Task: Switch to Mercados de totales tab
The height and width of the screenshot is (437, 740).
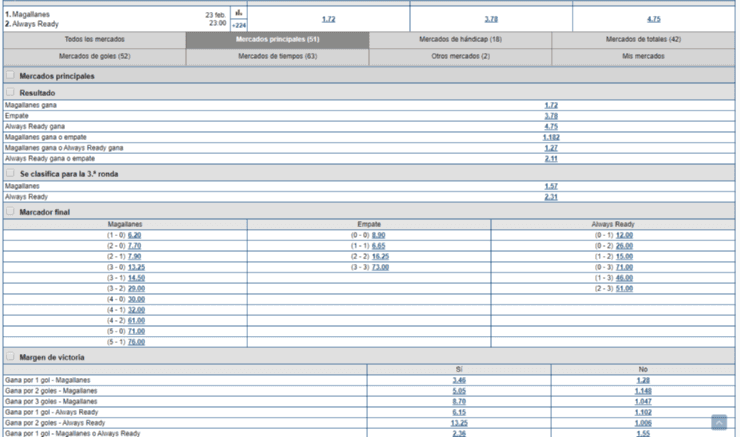Action: [643, 40]
